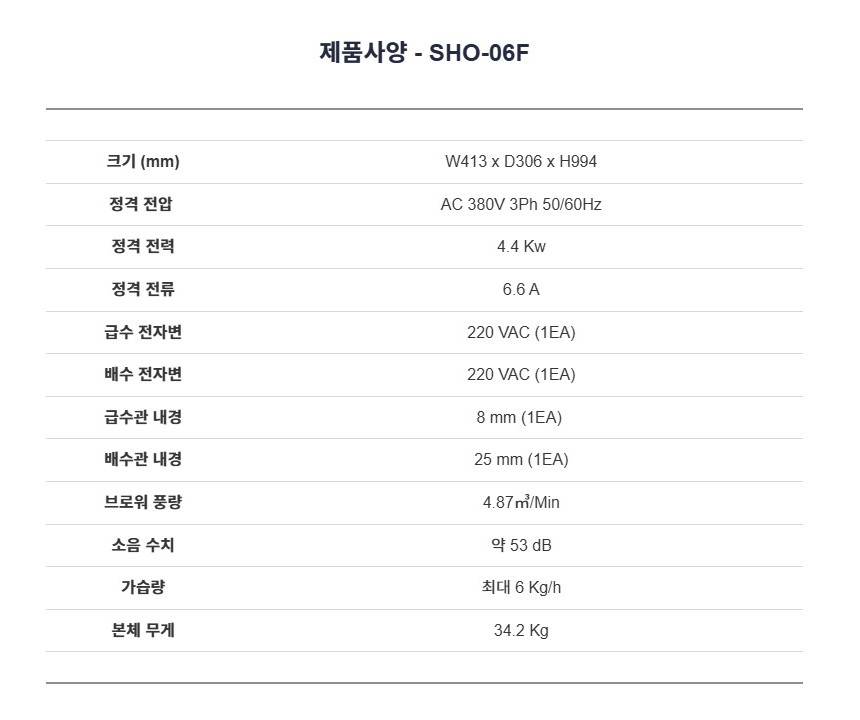The image size is (860, 720).
Task: Click the 정격 전압 label
Action: (143, 205)
